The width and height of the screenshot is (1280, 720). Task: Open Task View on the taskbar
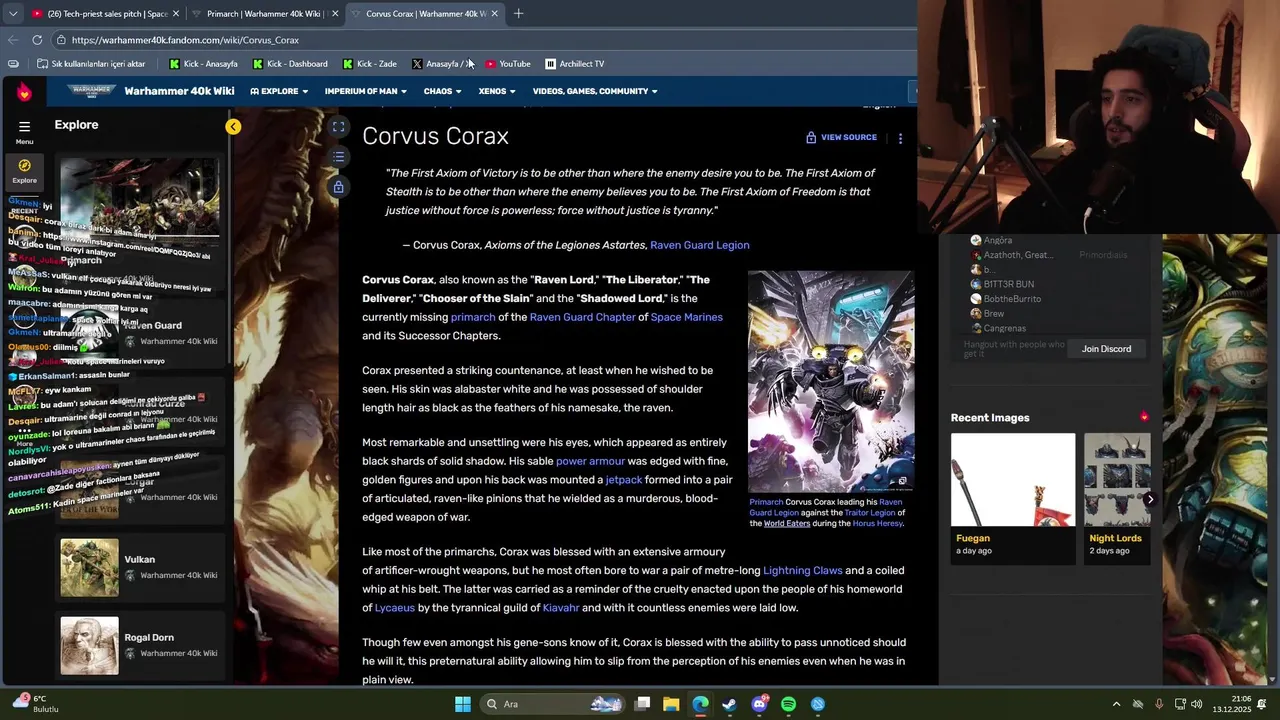[x=642, y=704]
